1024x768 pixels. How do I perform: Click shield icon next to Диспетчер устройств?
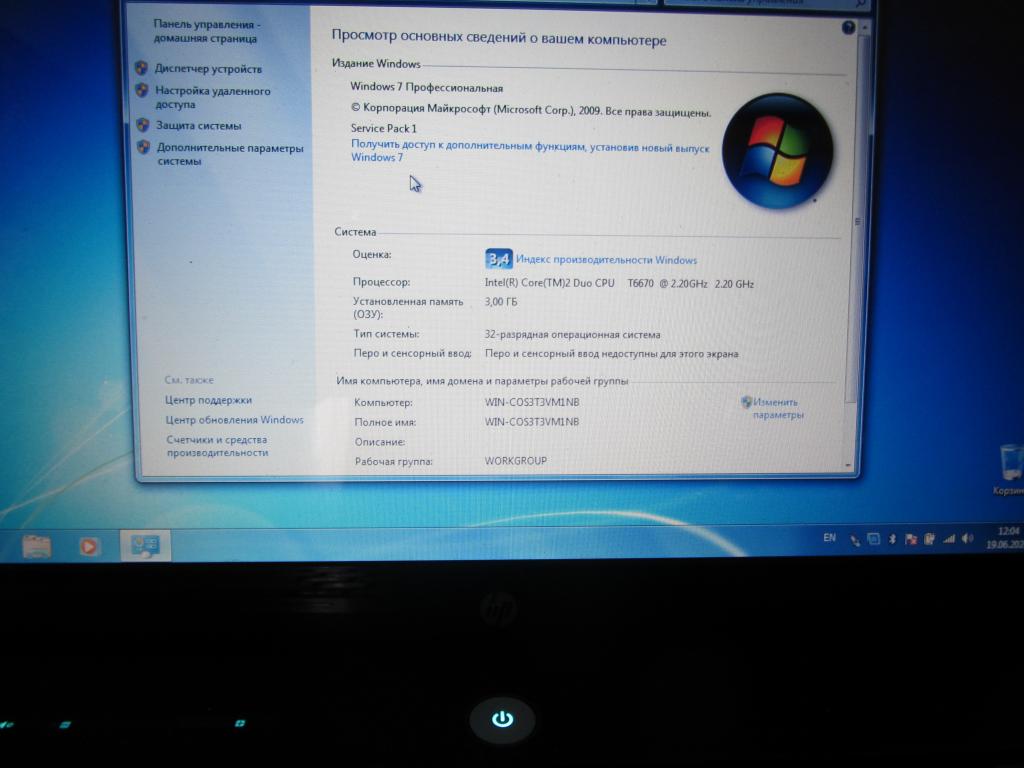coord(141,67)
